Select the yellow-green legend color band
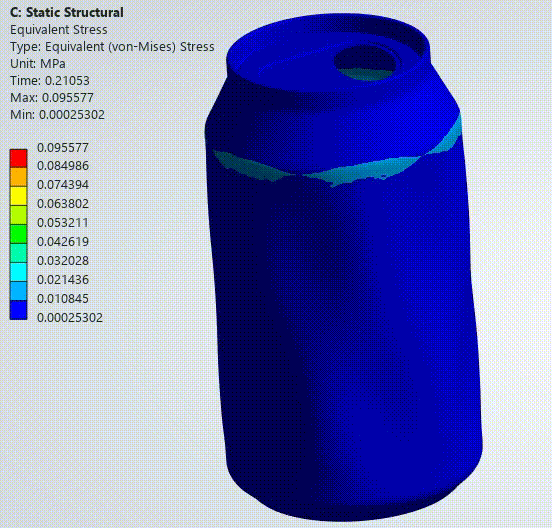Image resolution: width=552 pixels, height=528 pixels. click(x=18, y=215)
